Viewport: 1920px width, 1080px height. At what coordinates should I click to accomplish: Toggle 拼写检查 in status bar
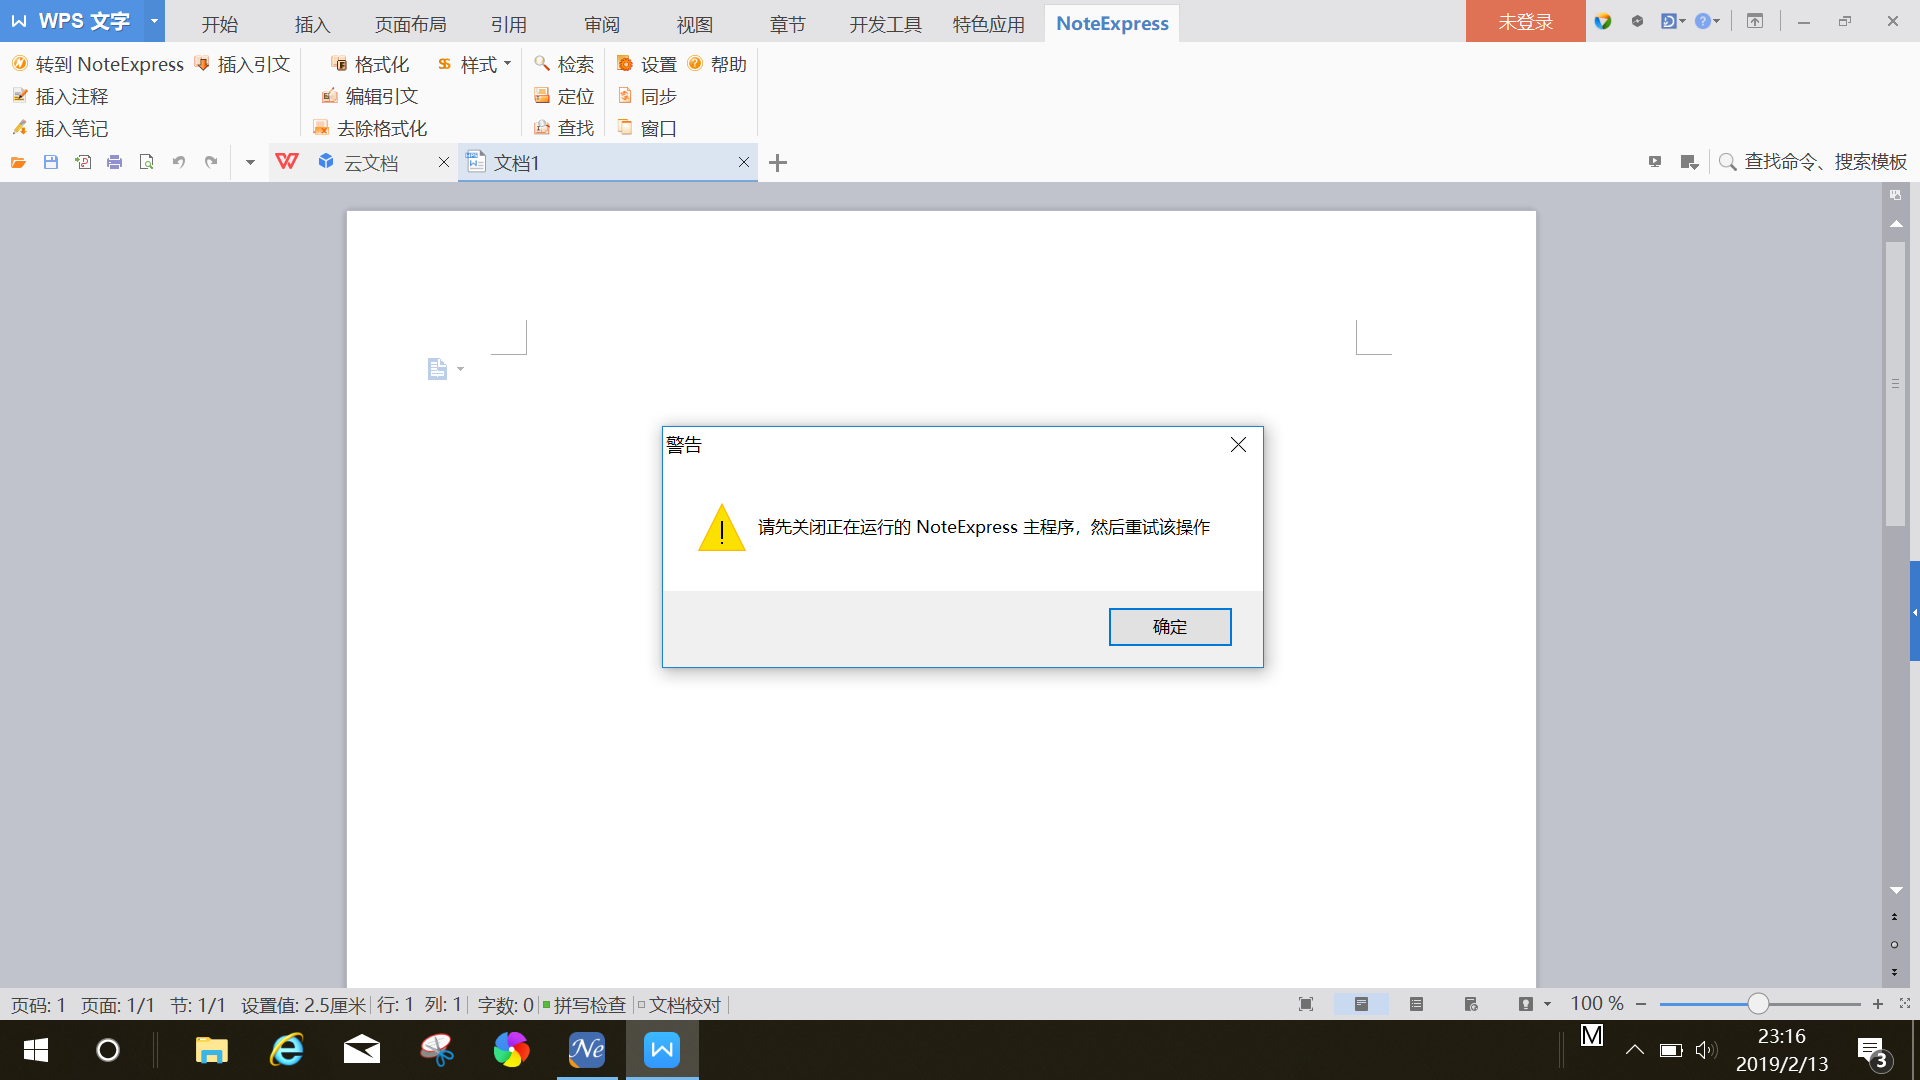coord(584,1005)
